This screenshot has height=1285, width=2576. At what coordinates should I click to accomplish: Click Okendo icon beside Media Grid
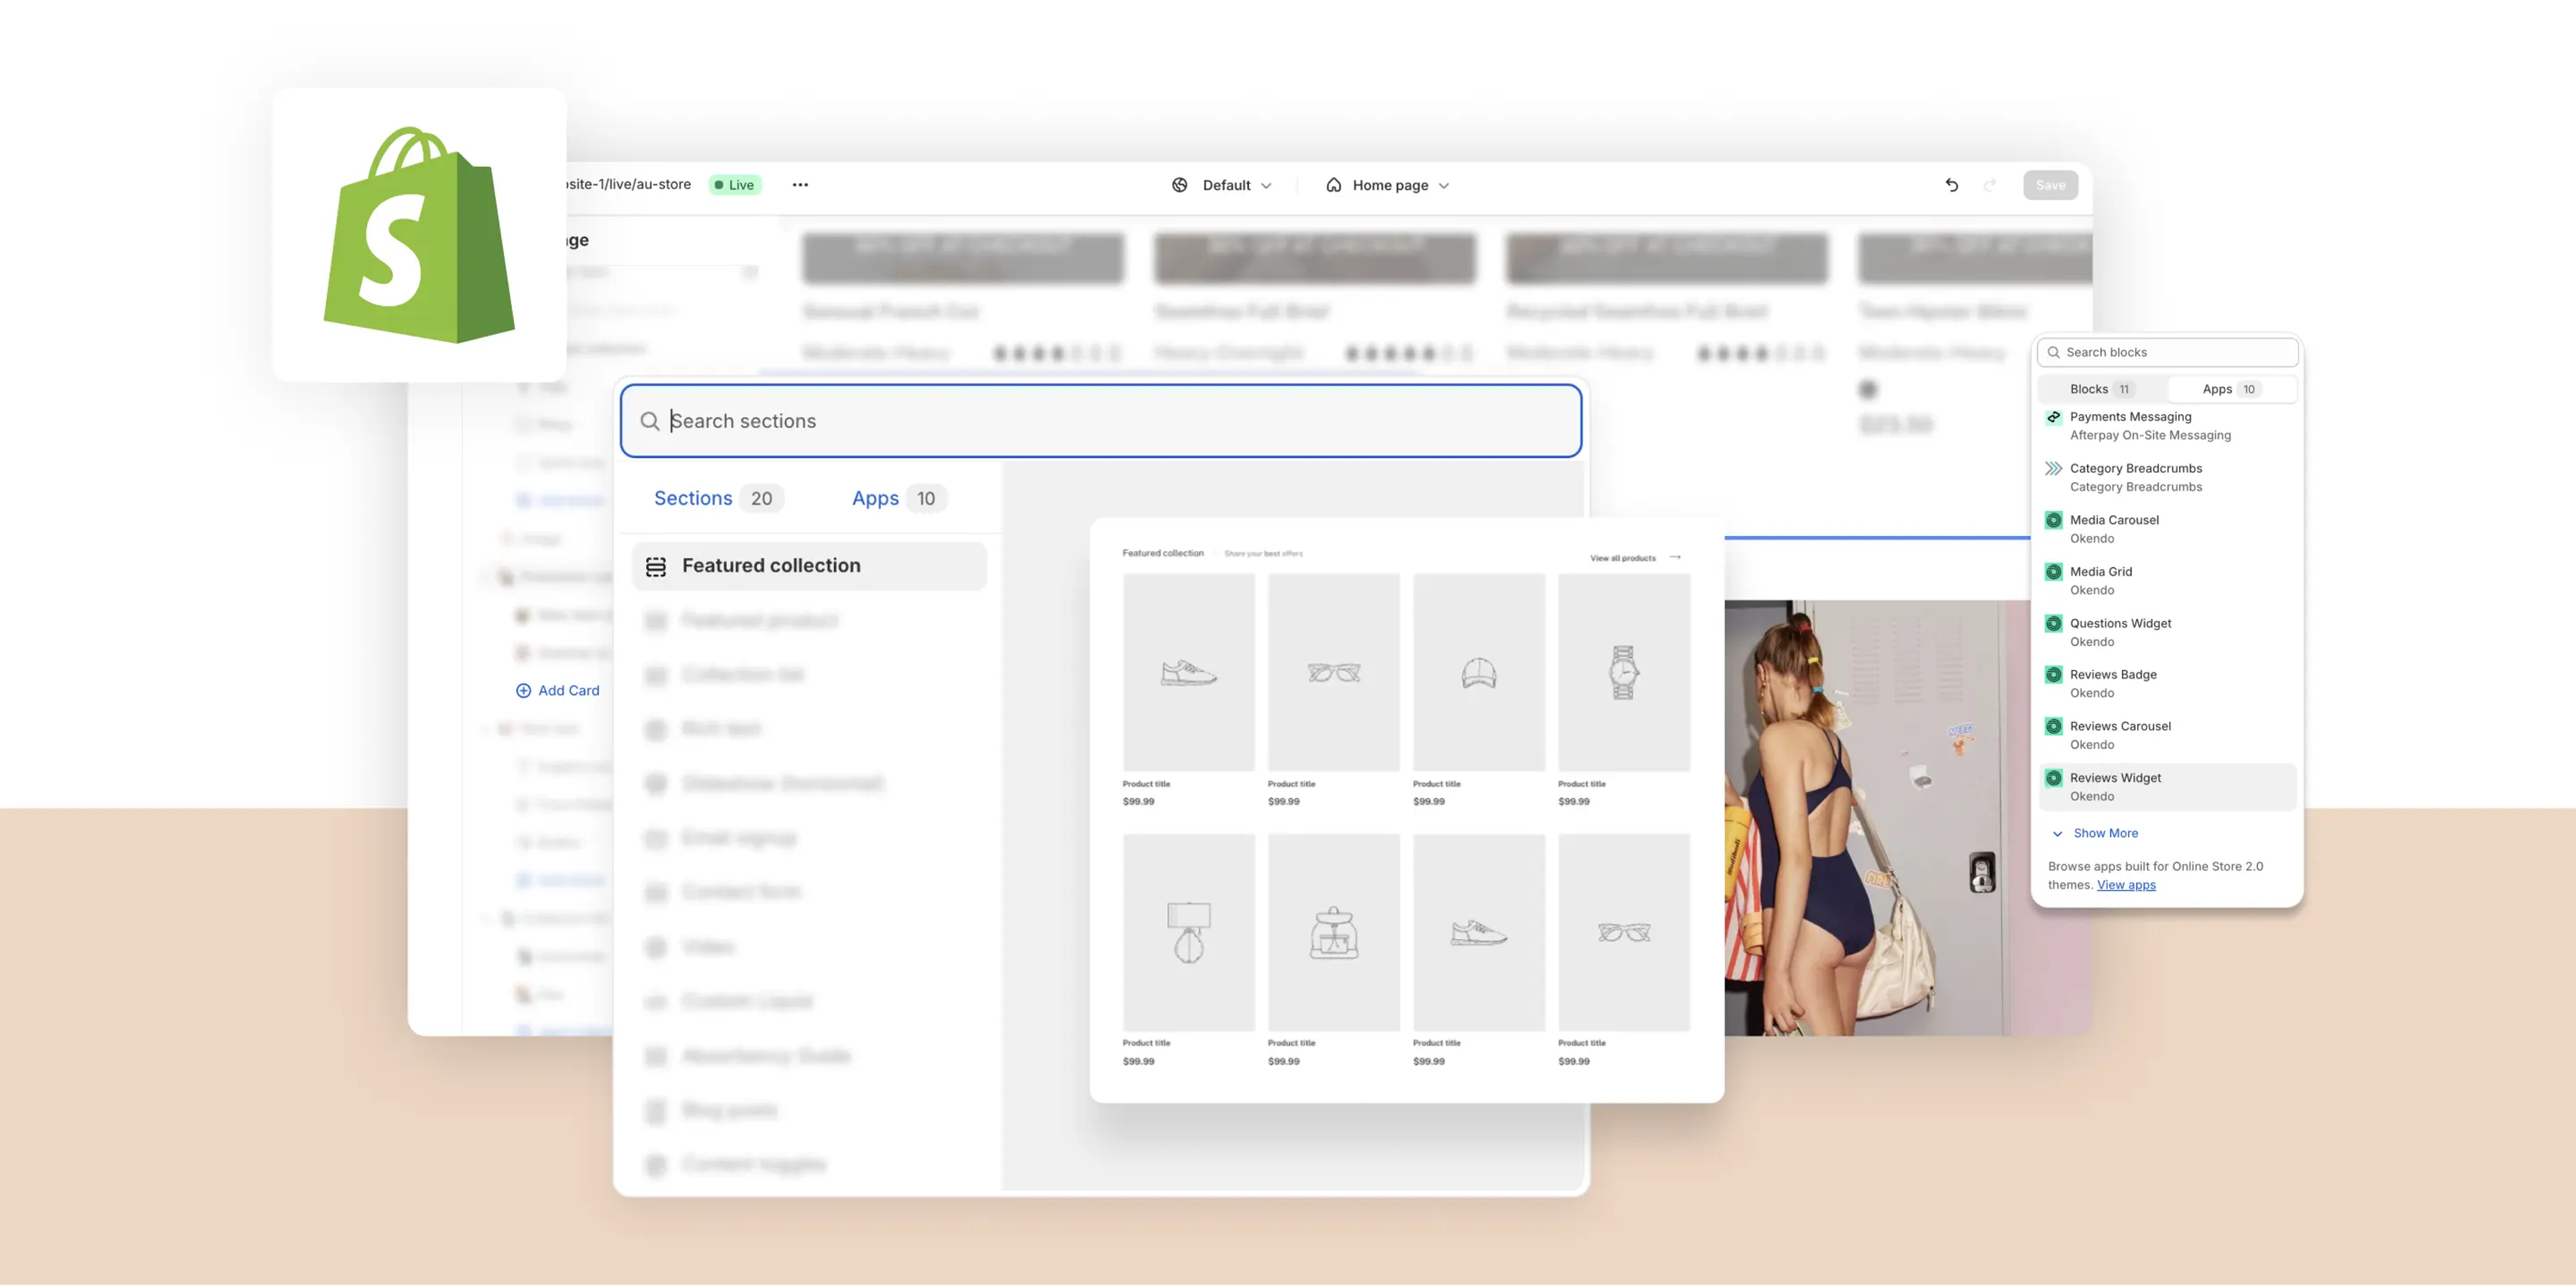pos(2053,572)
